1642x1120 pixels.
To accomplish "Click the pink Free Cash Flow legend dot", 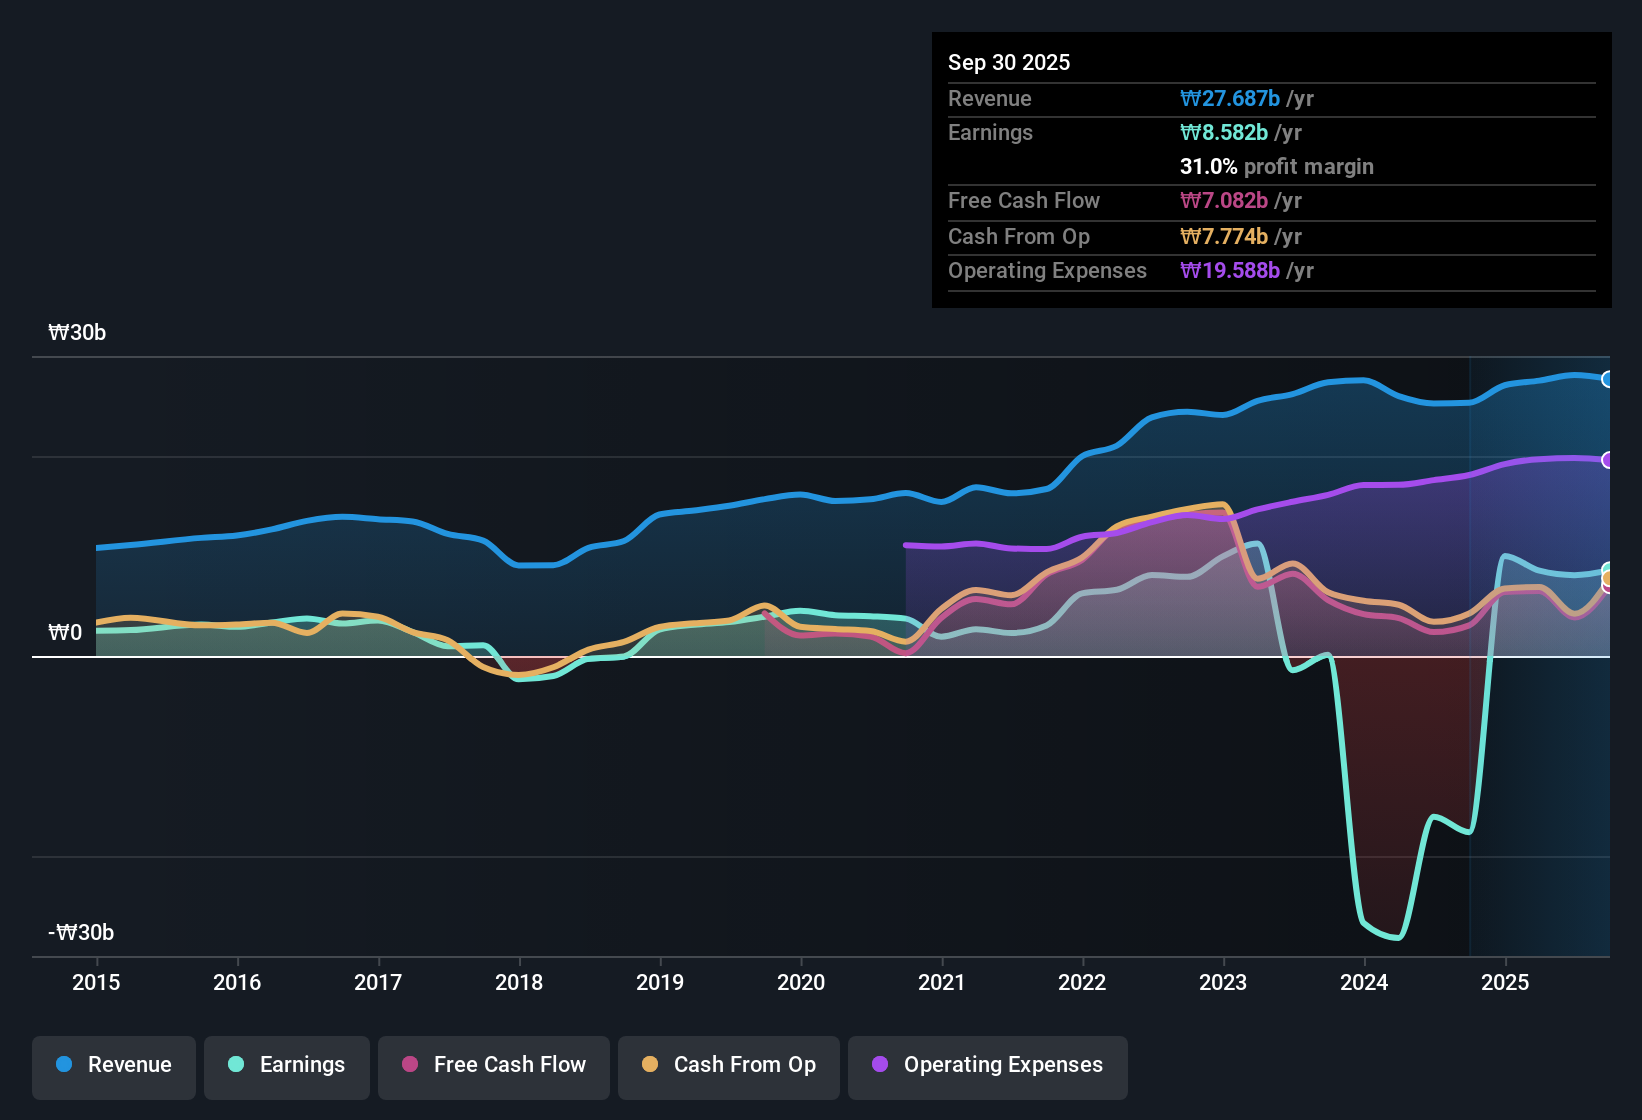I will coord(409,1065).
